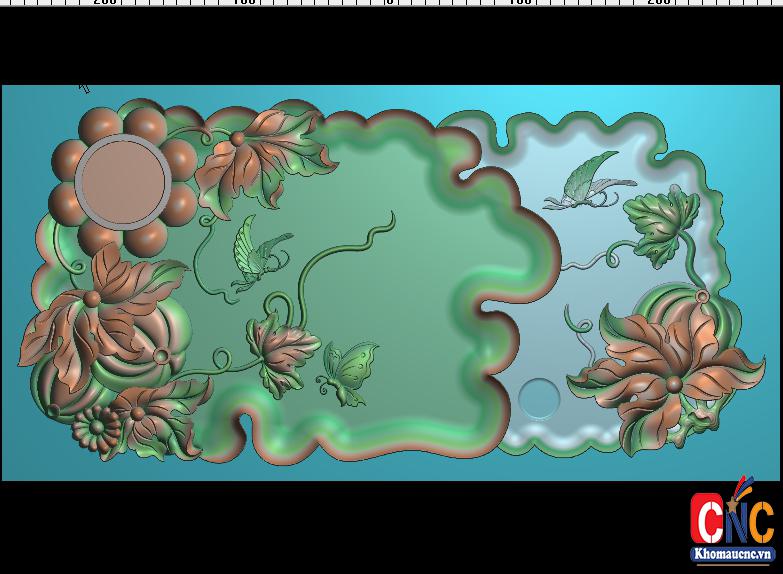This screenshot has width=783, height=574.
Task: Click the rightmost 200 ruler mark
Action: 659,2
